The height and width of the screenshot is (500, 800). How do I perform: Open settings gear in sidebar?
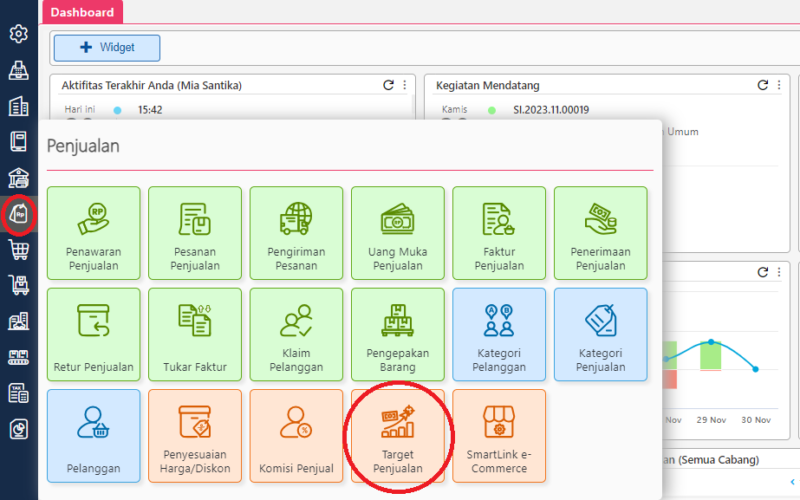18,34
